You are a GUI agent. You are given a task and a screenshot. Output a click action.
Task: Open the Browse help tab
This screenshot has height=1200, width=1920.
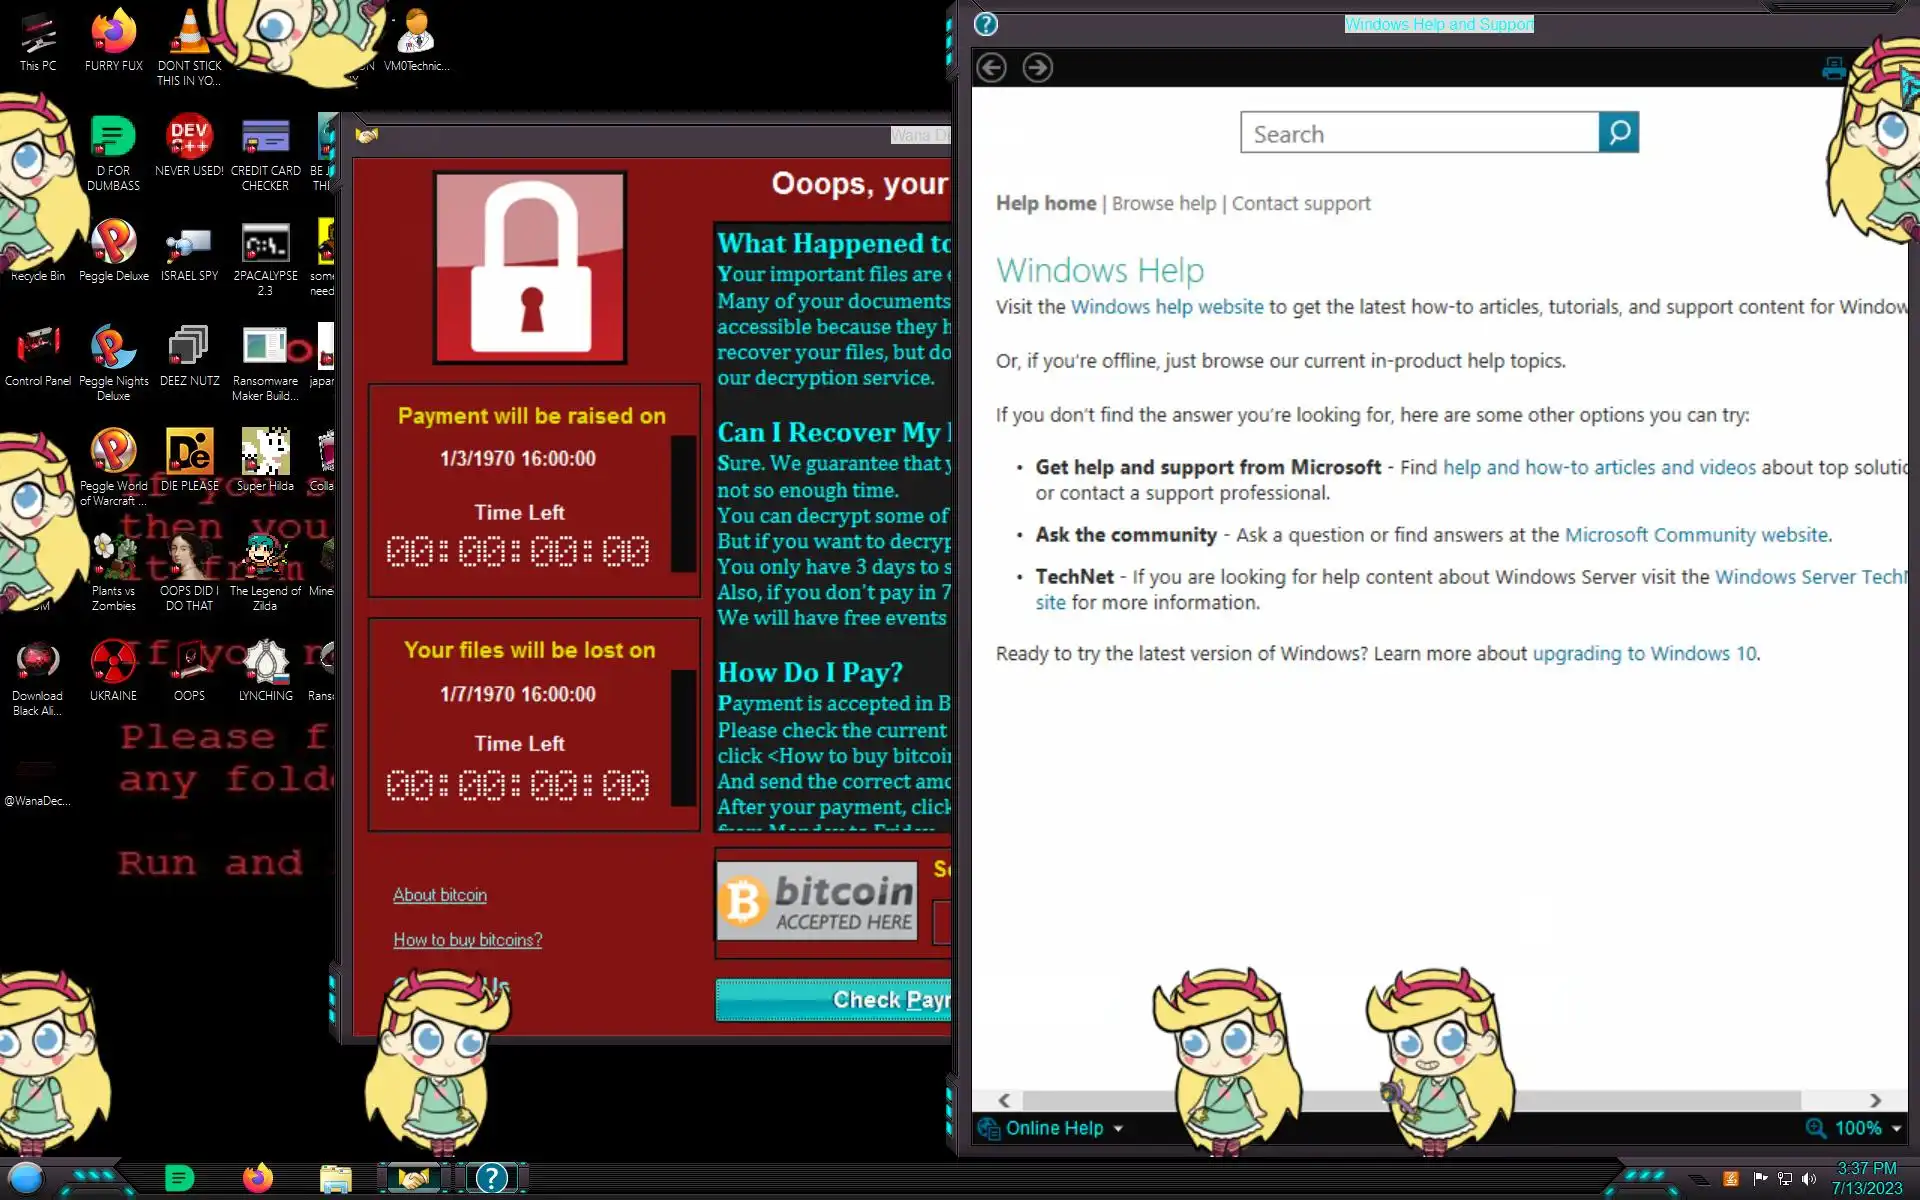tap(1164, 204)
